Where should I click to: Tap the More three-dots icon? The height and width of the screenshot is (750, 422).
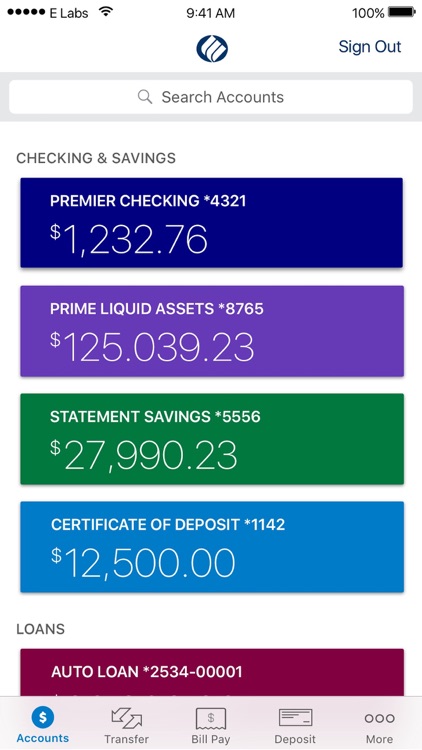click(379, 718)
